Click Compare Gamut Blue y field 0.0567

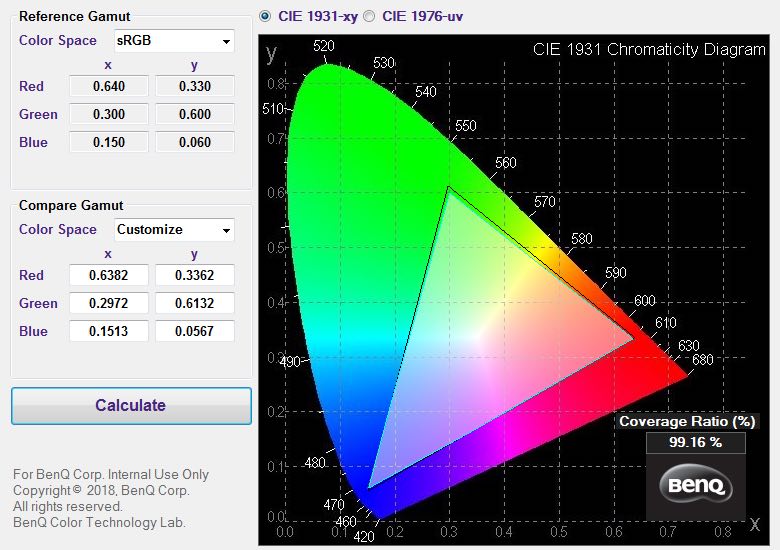tap(194, 331)
